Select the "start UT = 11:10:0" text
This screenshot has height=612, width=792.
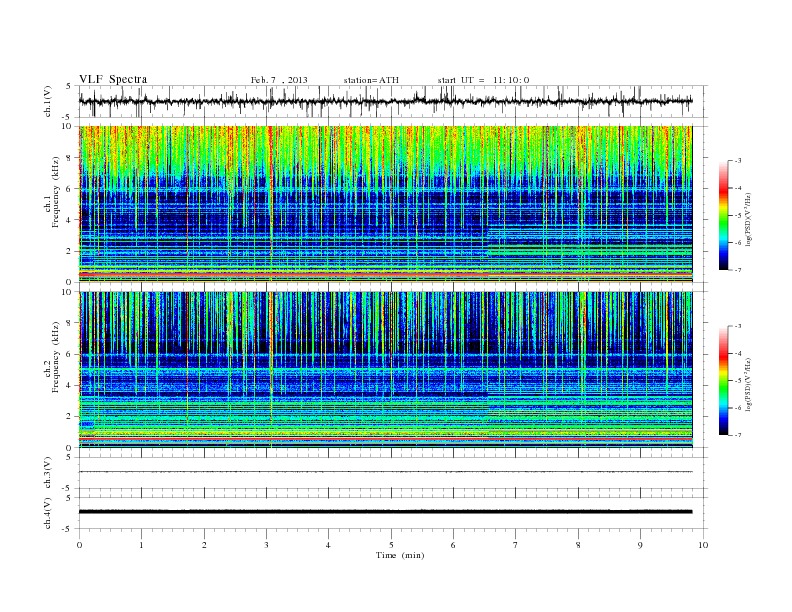pos(483,80)
